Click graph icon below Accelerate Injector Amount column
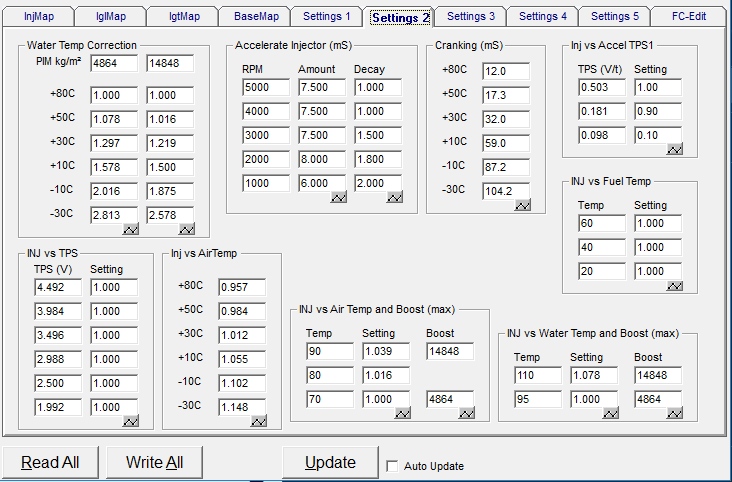This screenshot has width=732, height=482. coord(338,197)
